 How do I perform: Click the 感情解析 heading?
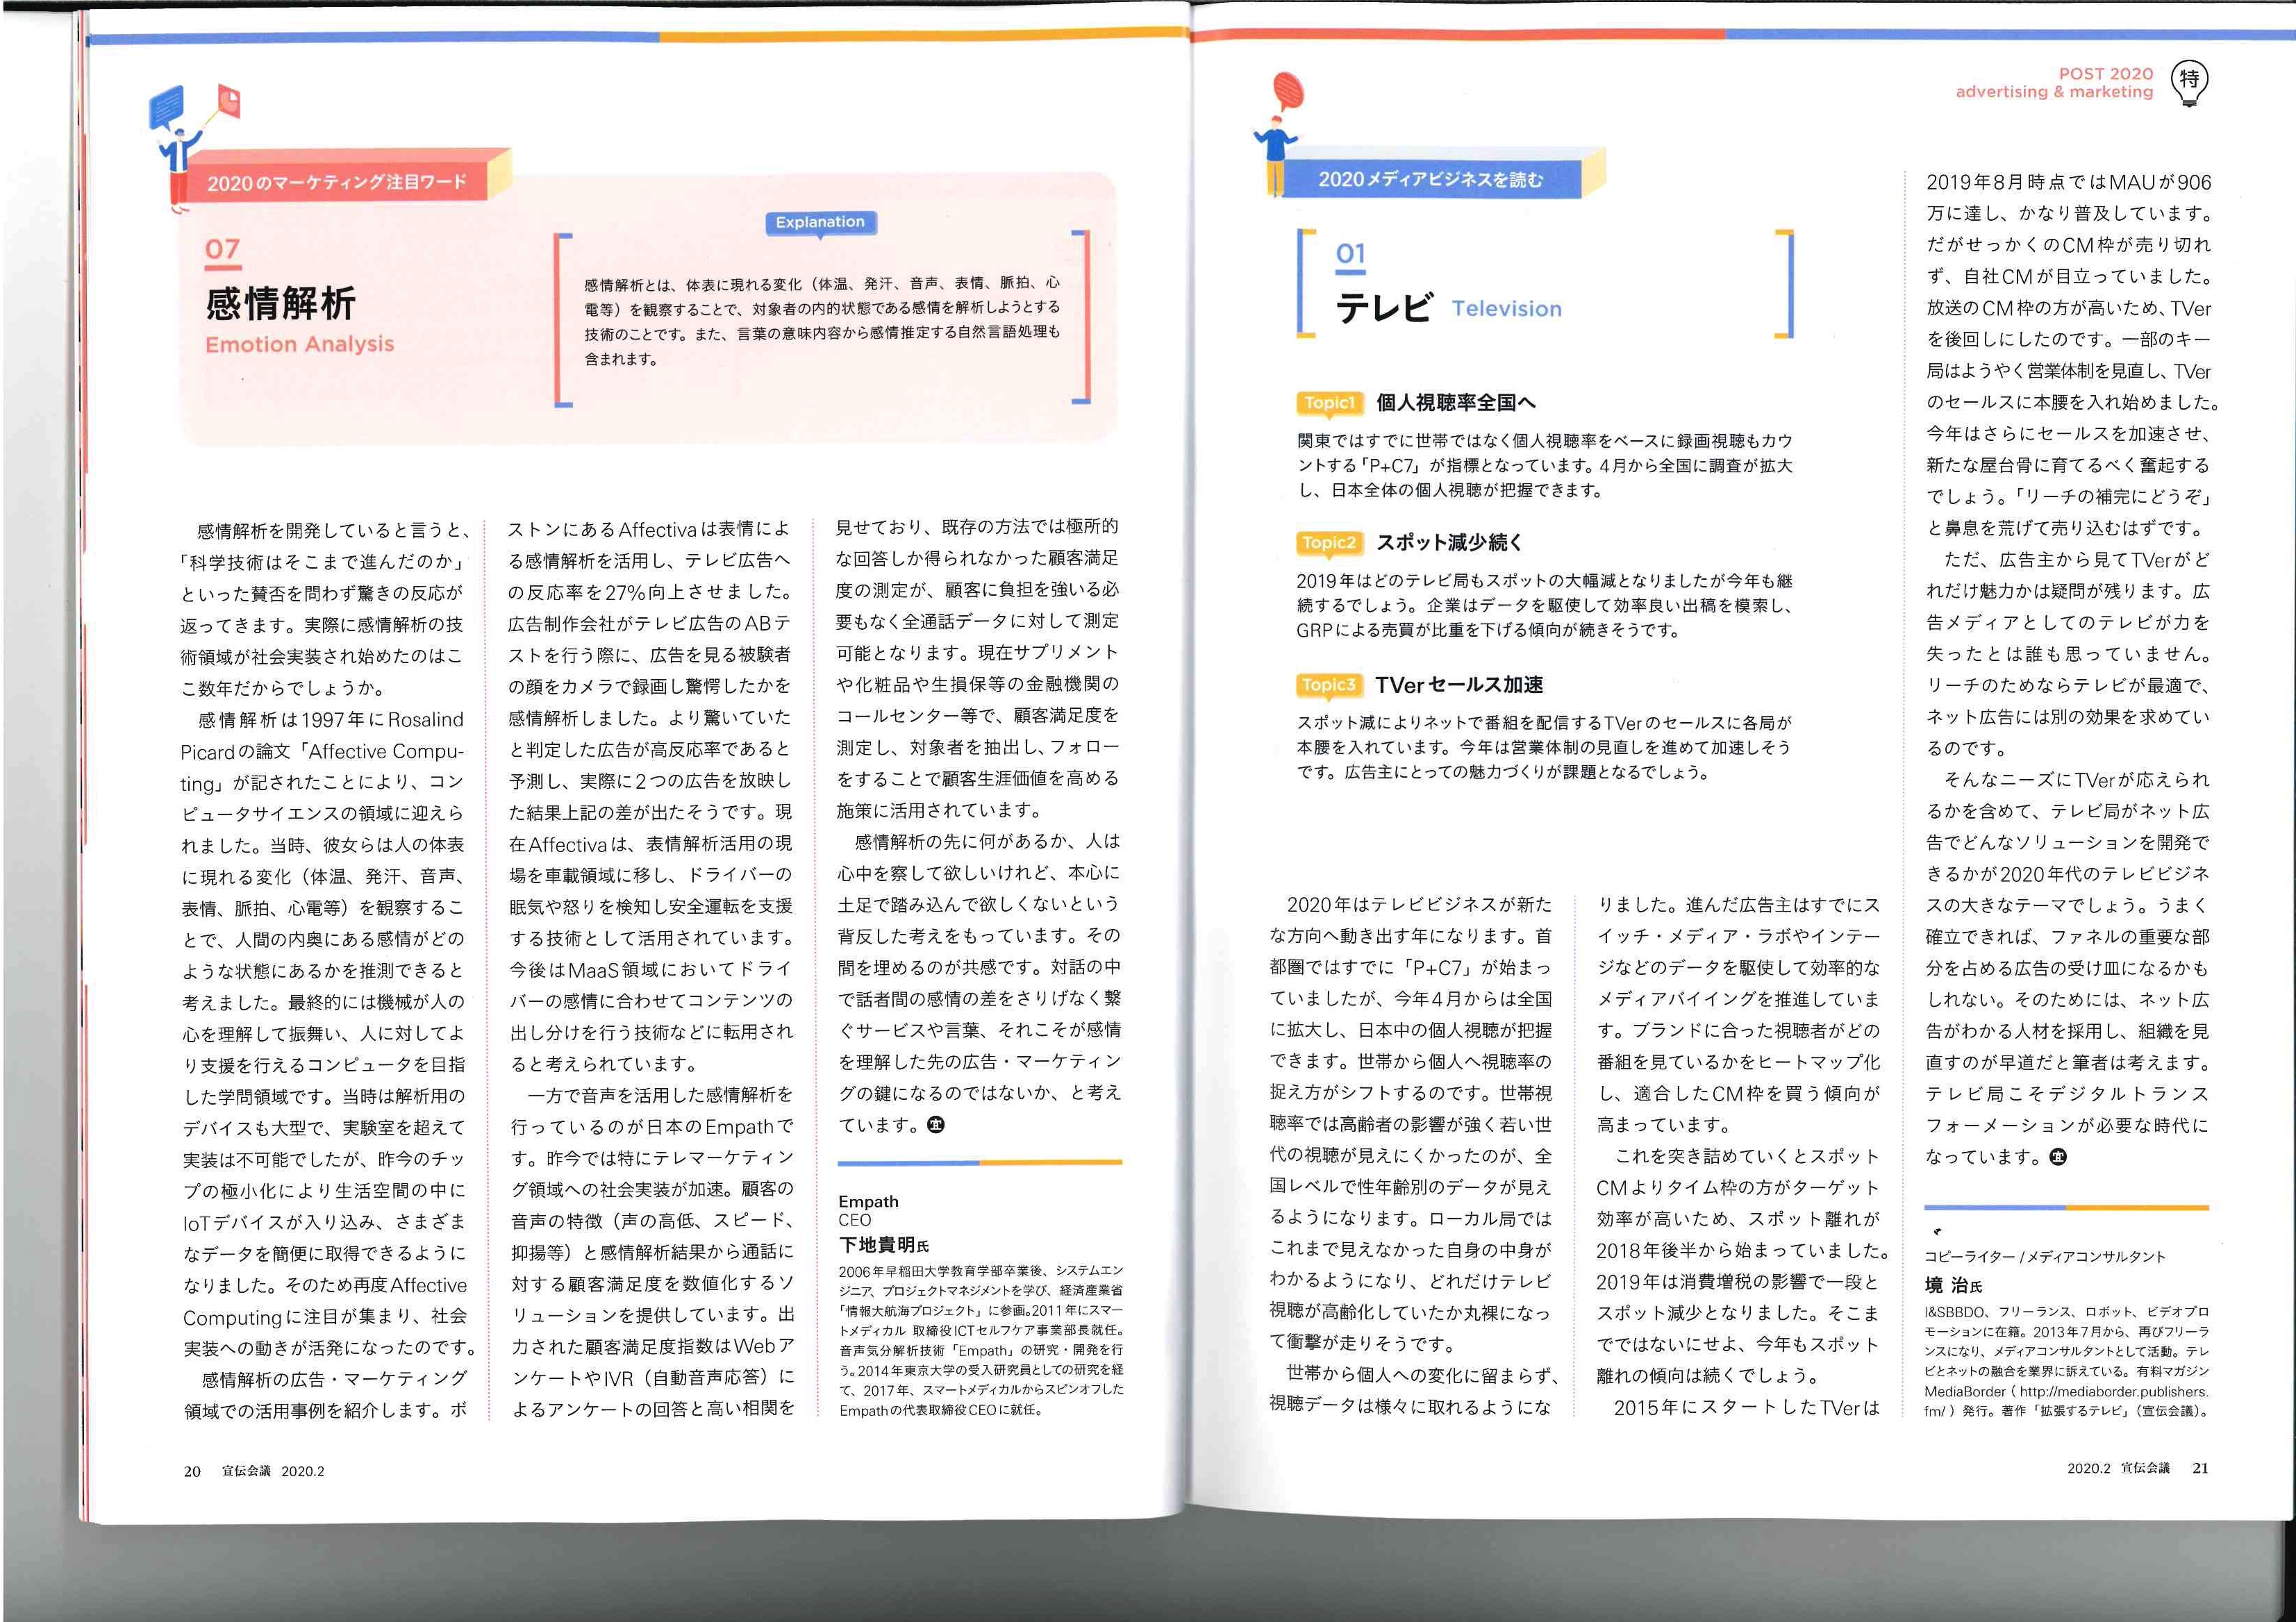[281, 302]
